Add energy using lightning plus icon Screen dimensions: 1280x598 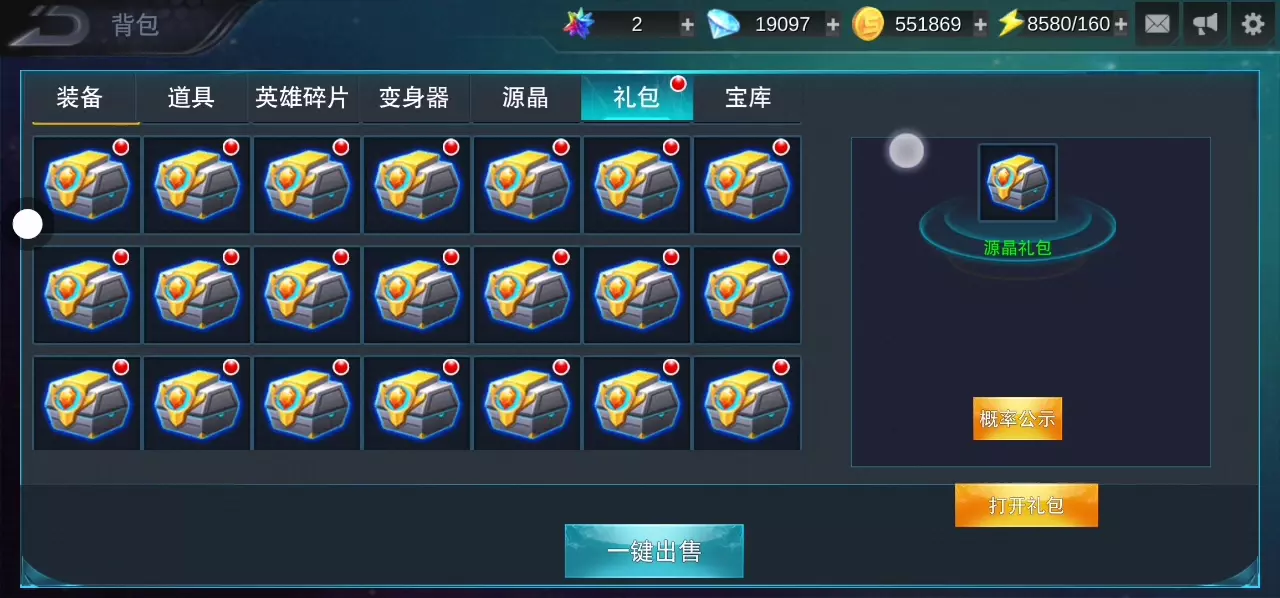(x=1121, y=25)
